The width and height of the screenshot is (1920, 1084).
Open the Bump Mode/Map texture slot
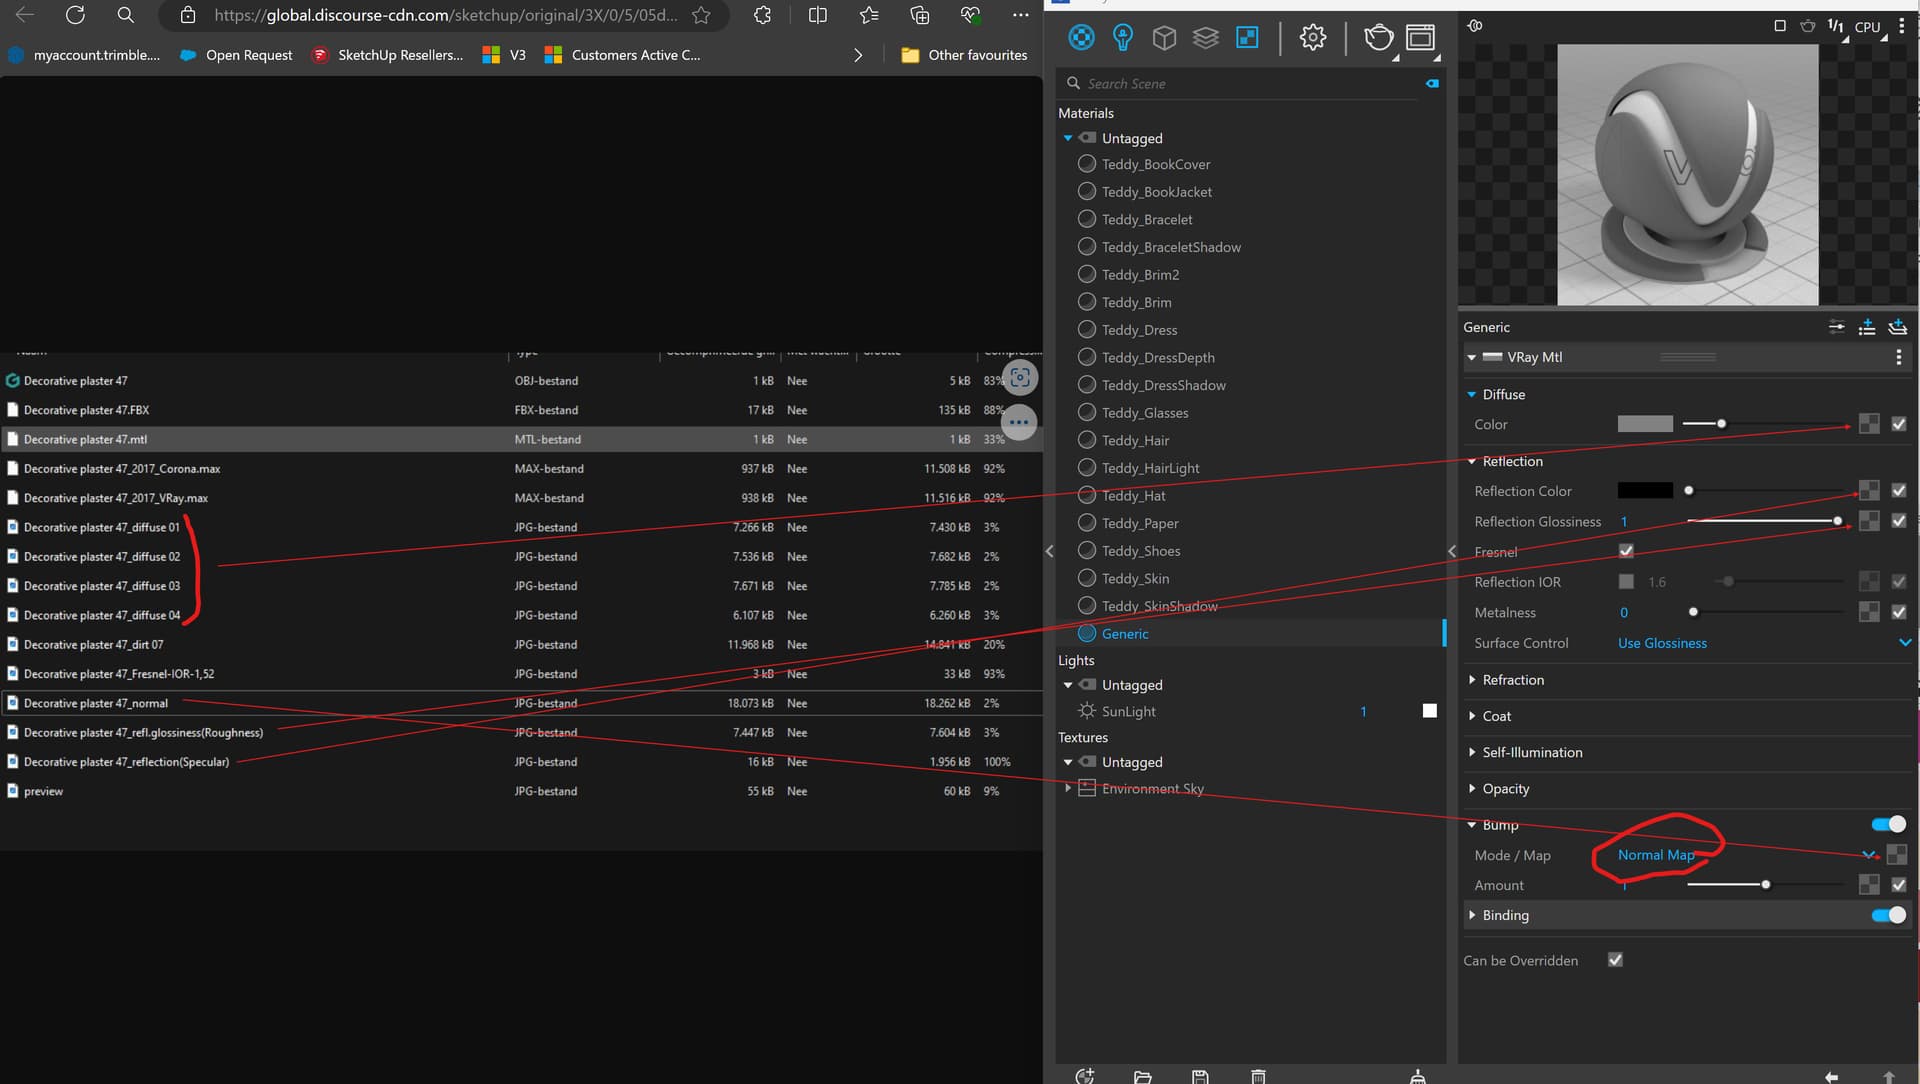point(1896,854)
